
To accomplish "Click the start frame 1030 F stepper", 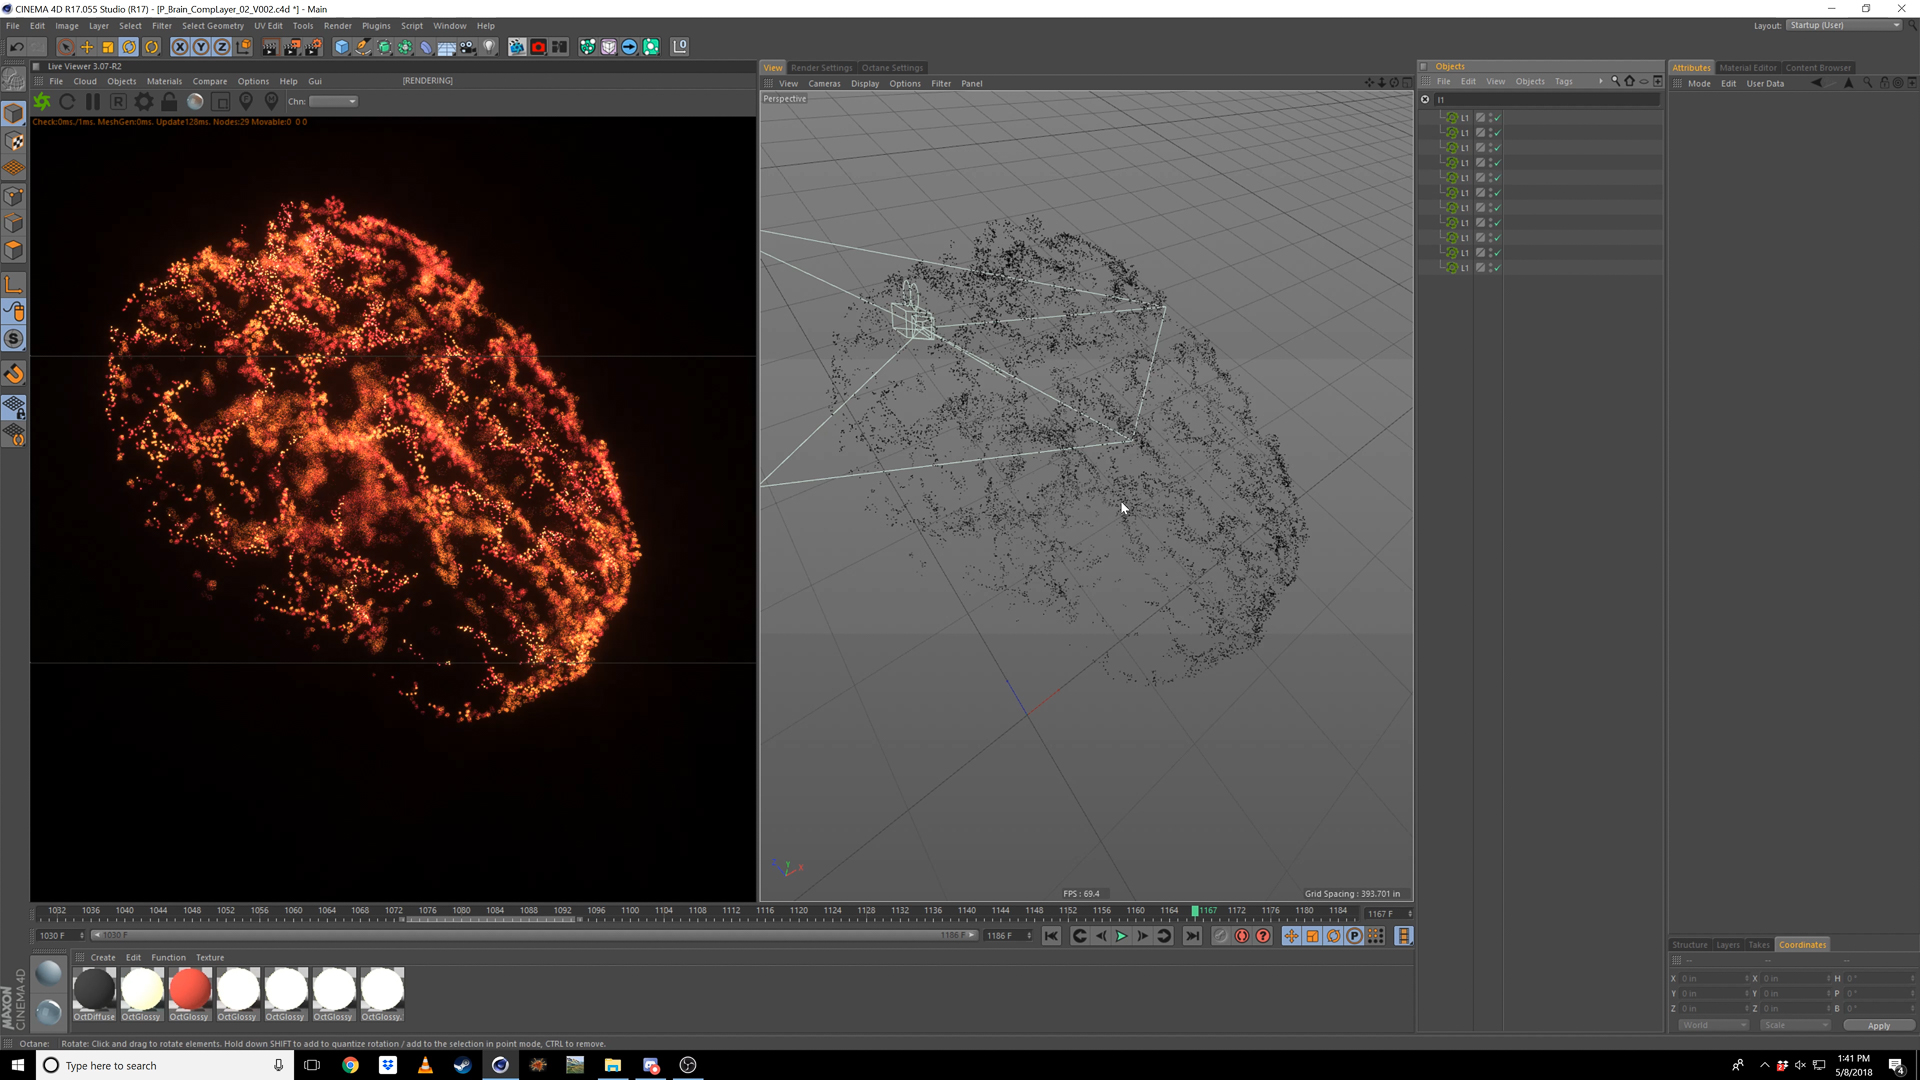I will (82, 936).
